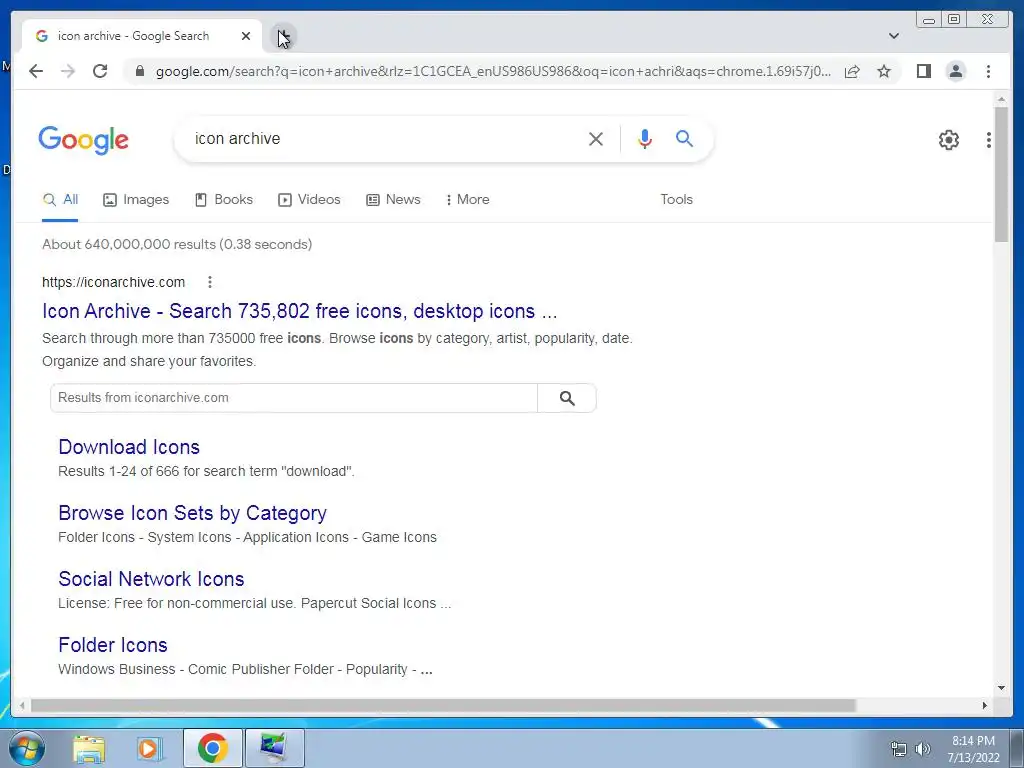Open search Tools options
This screenshot has height=768, width=1024.
[x=677, y=200]
